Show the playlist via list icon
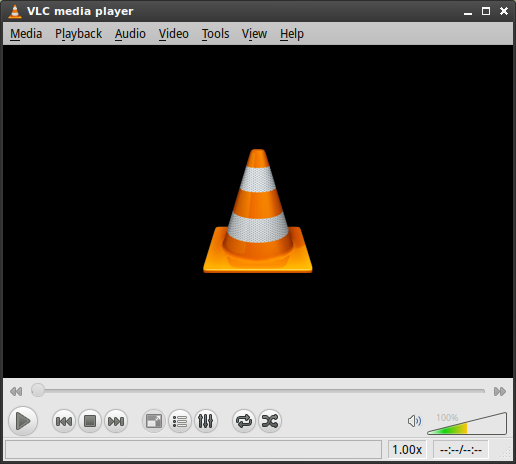Image resolution: width=516 pixels, height=464 pixels. click(180, 421)
